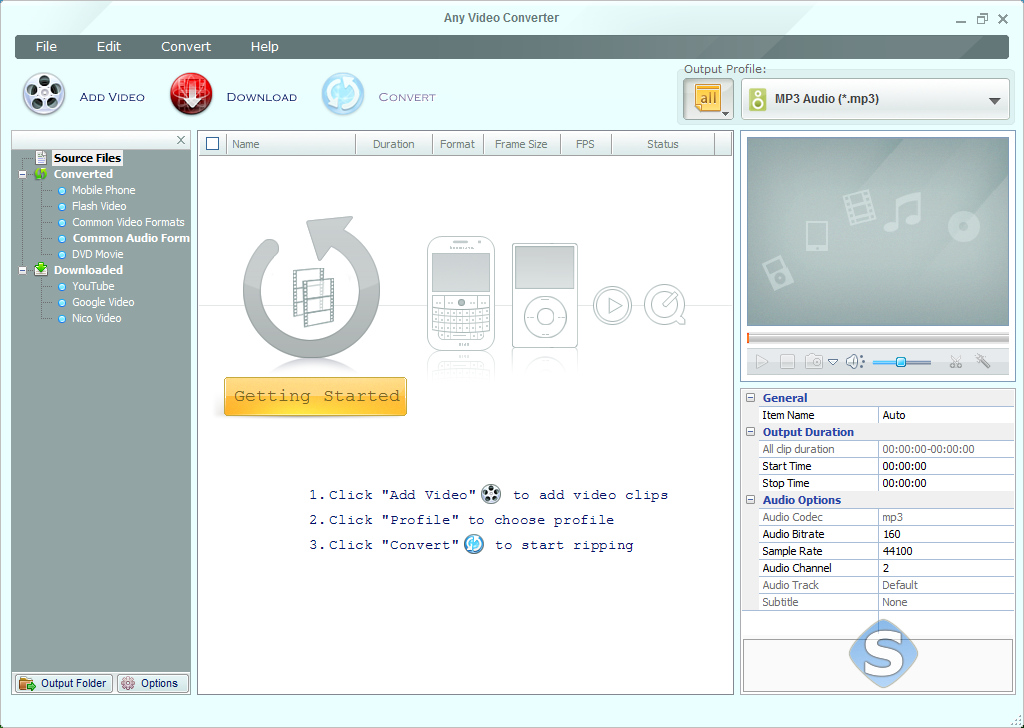The width and height of the screenshot is (1024, 728).
Task: Open the Help menu
Action: (264, 47)
